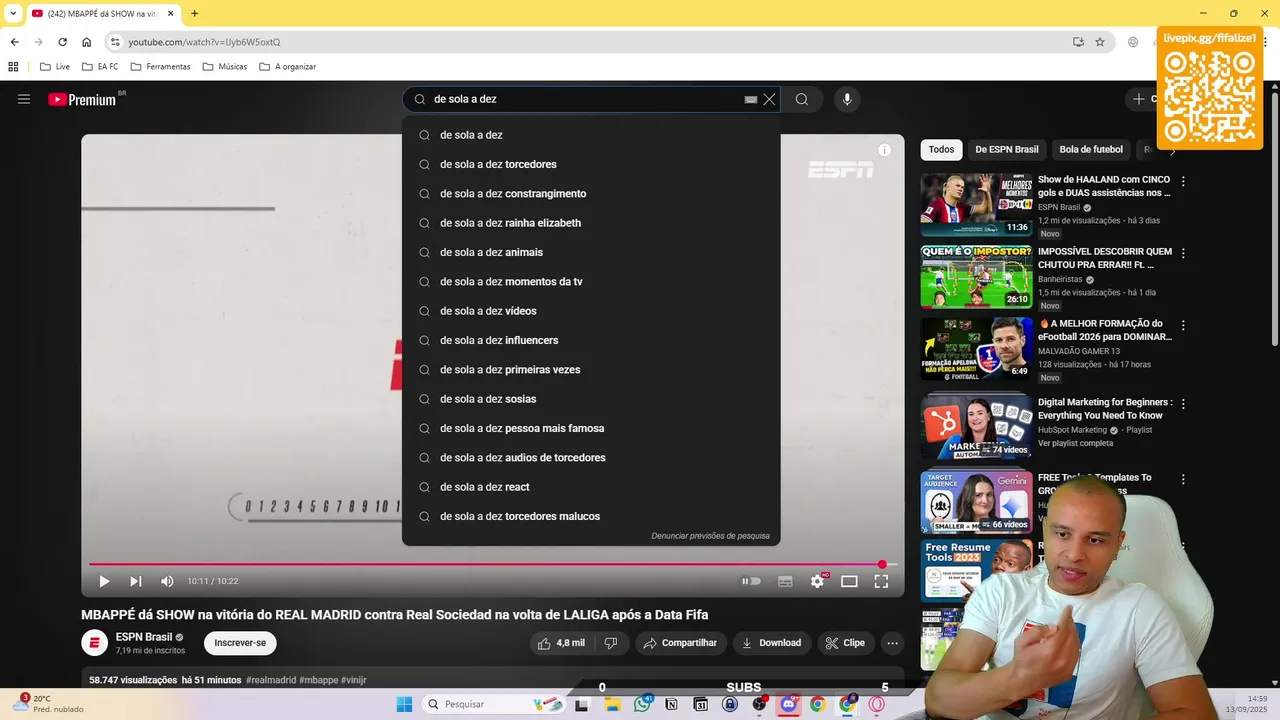
Task: Dislike the video
Action: tap(611, 643)
